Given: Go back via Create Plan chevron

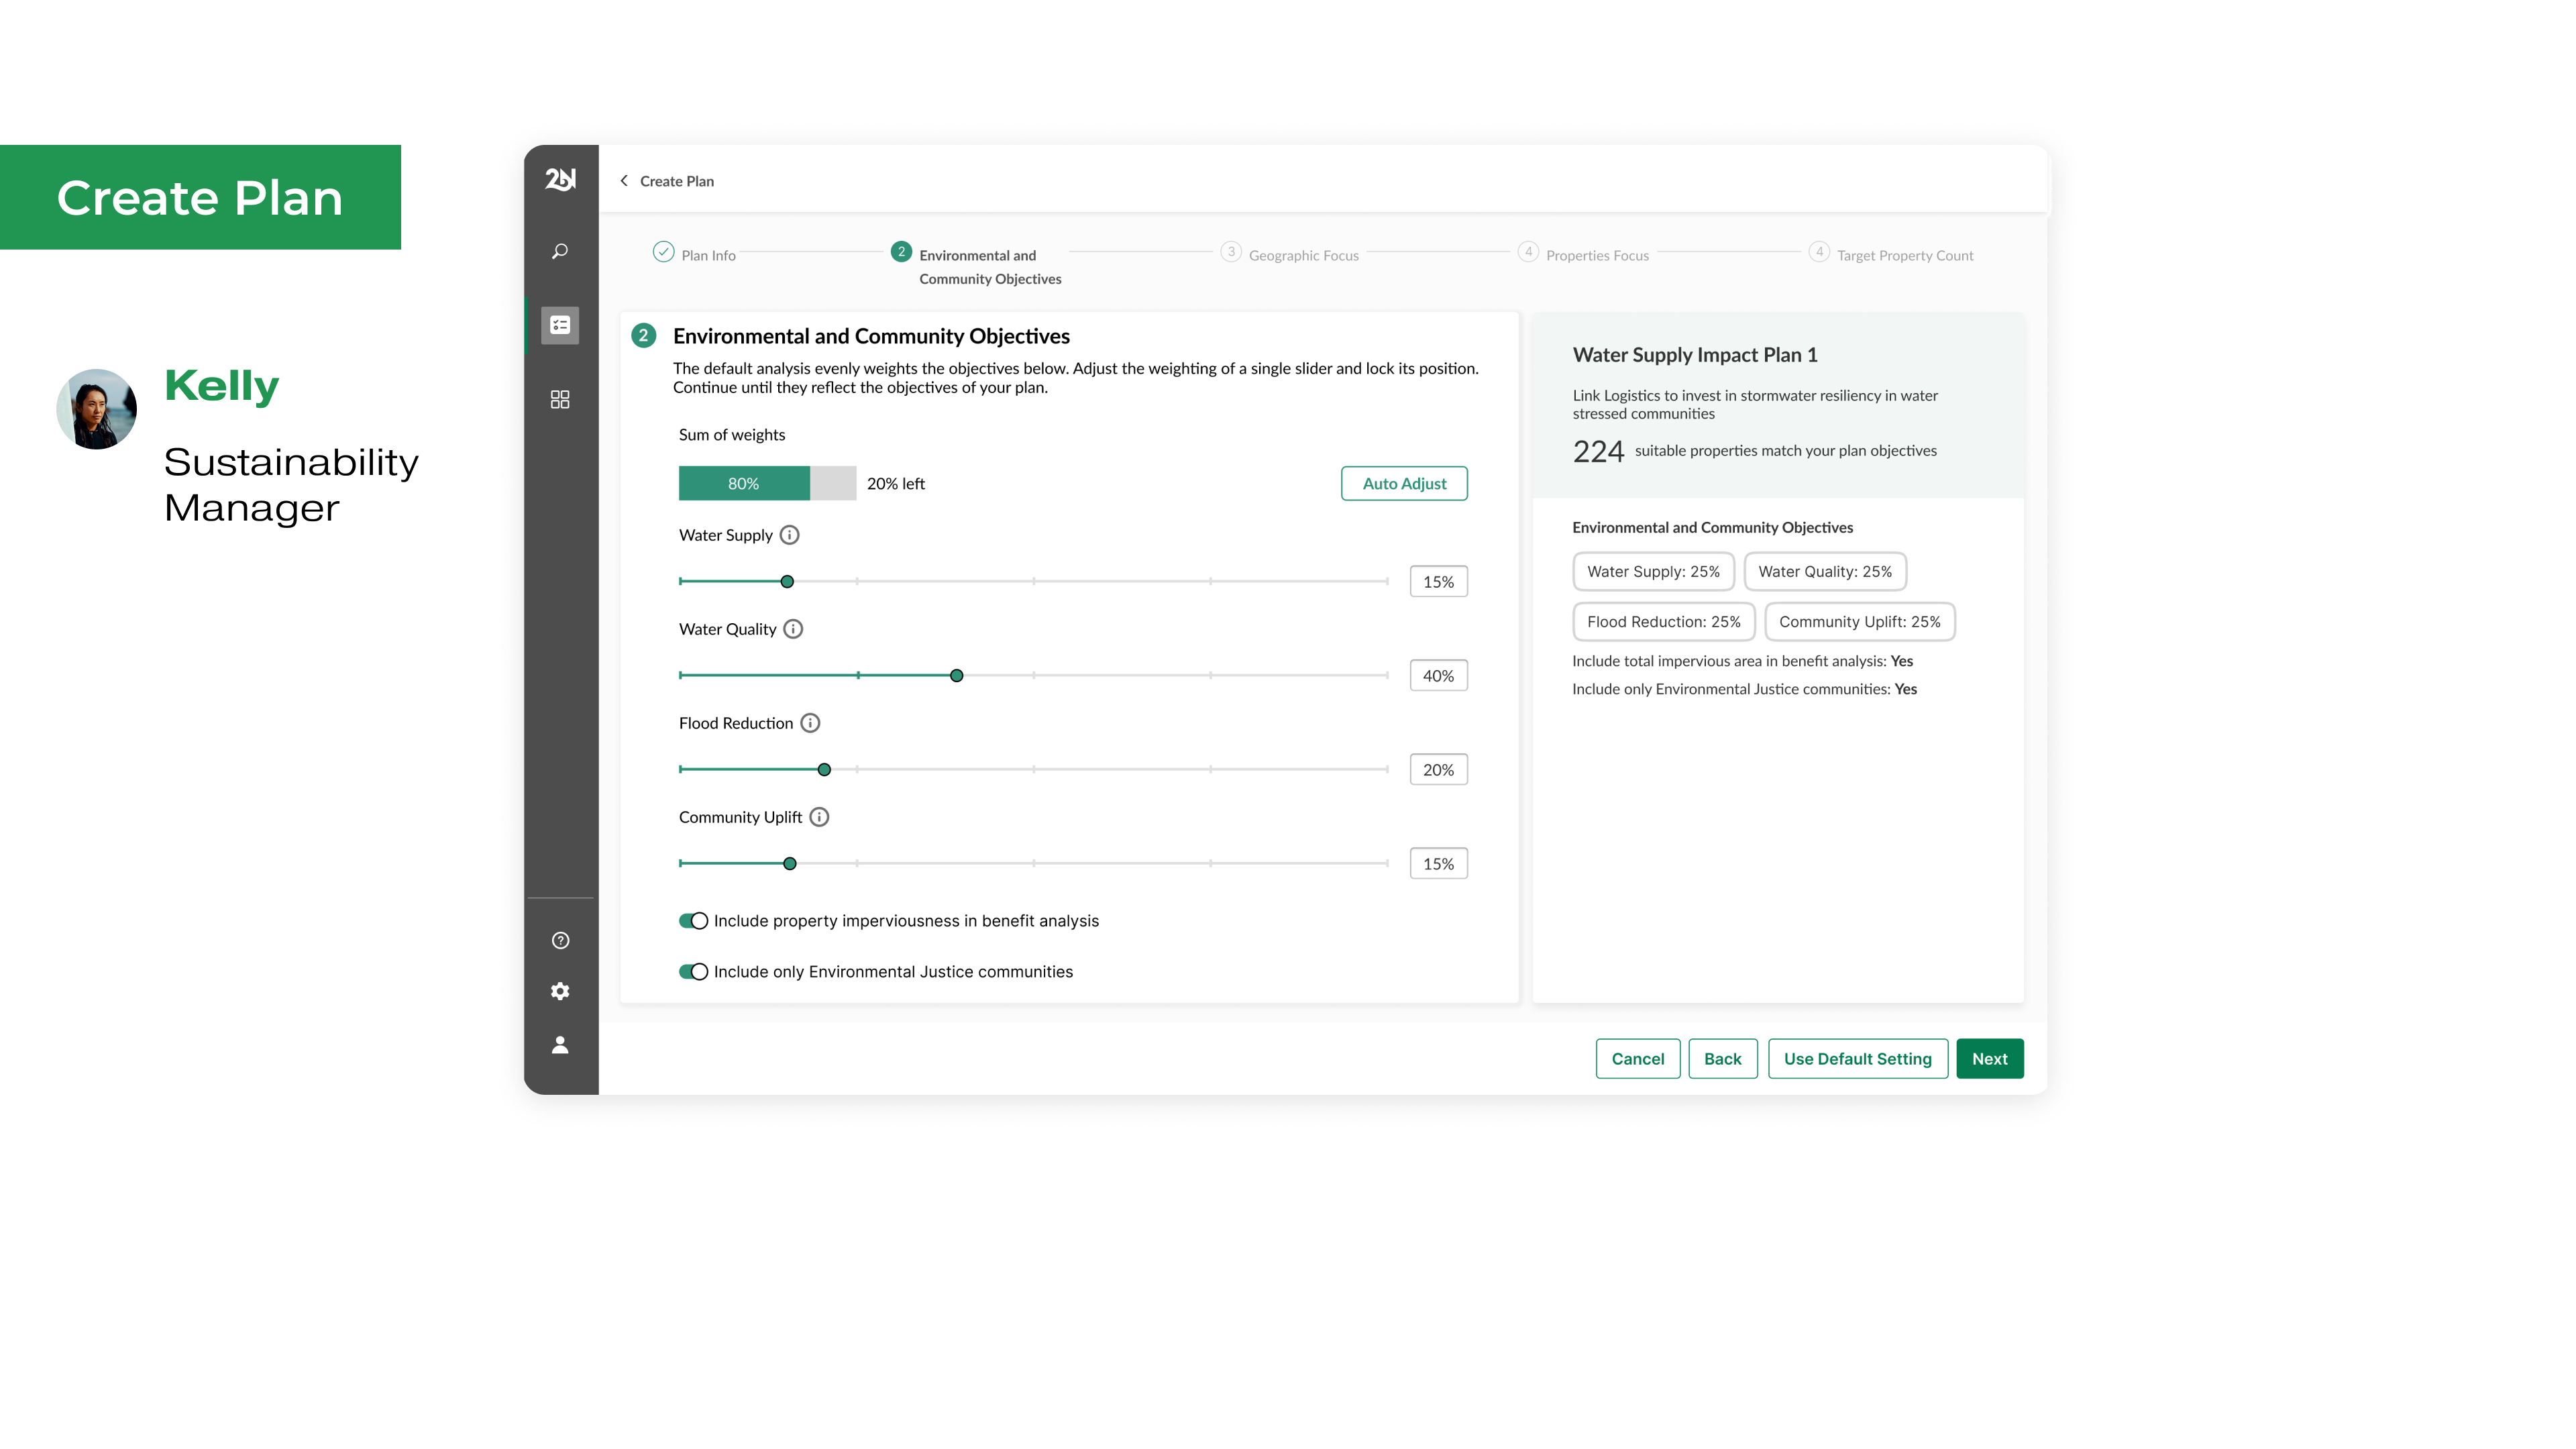Looking at the screenshot, I should [x=625, y=181].
